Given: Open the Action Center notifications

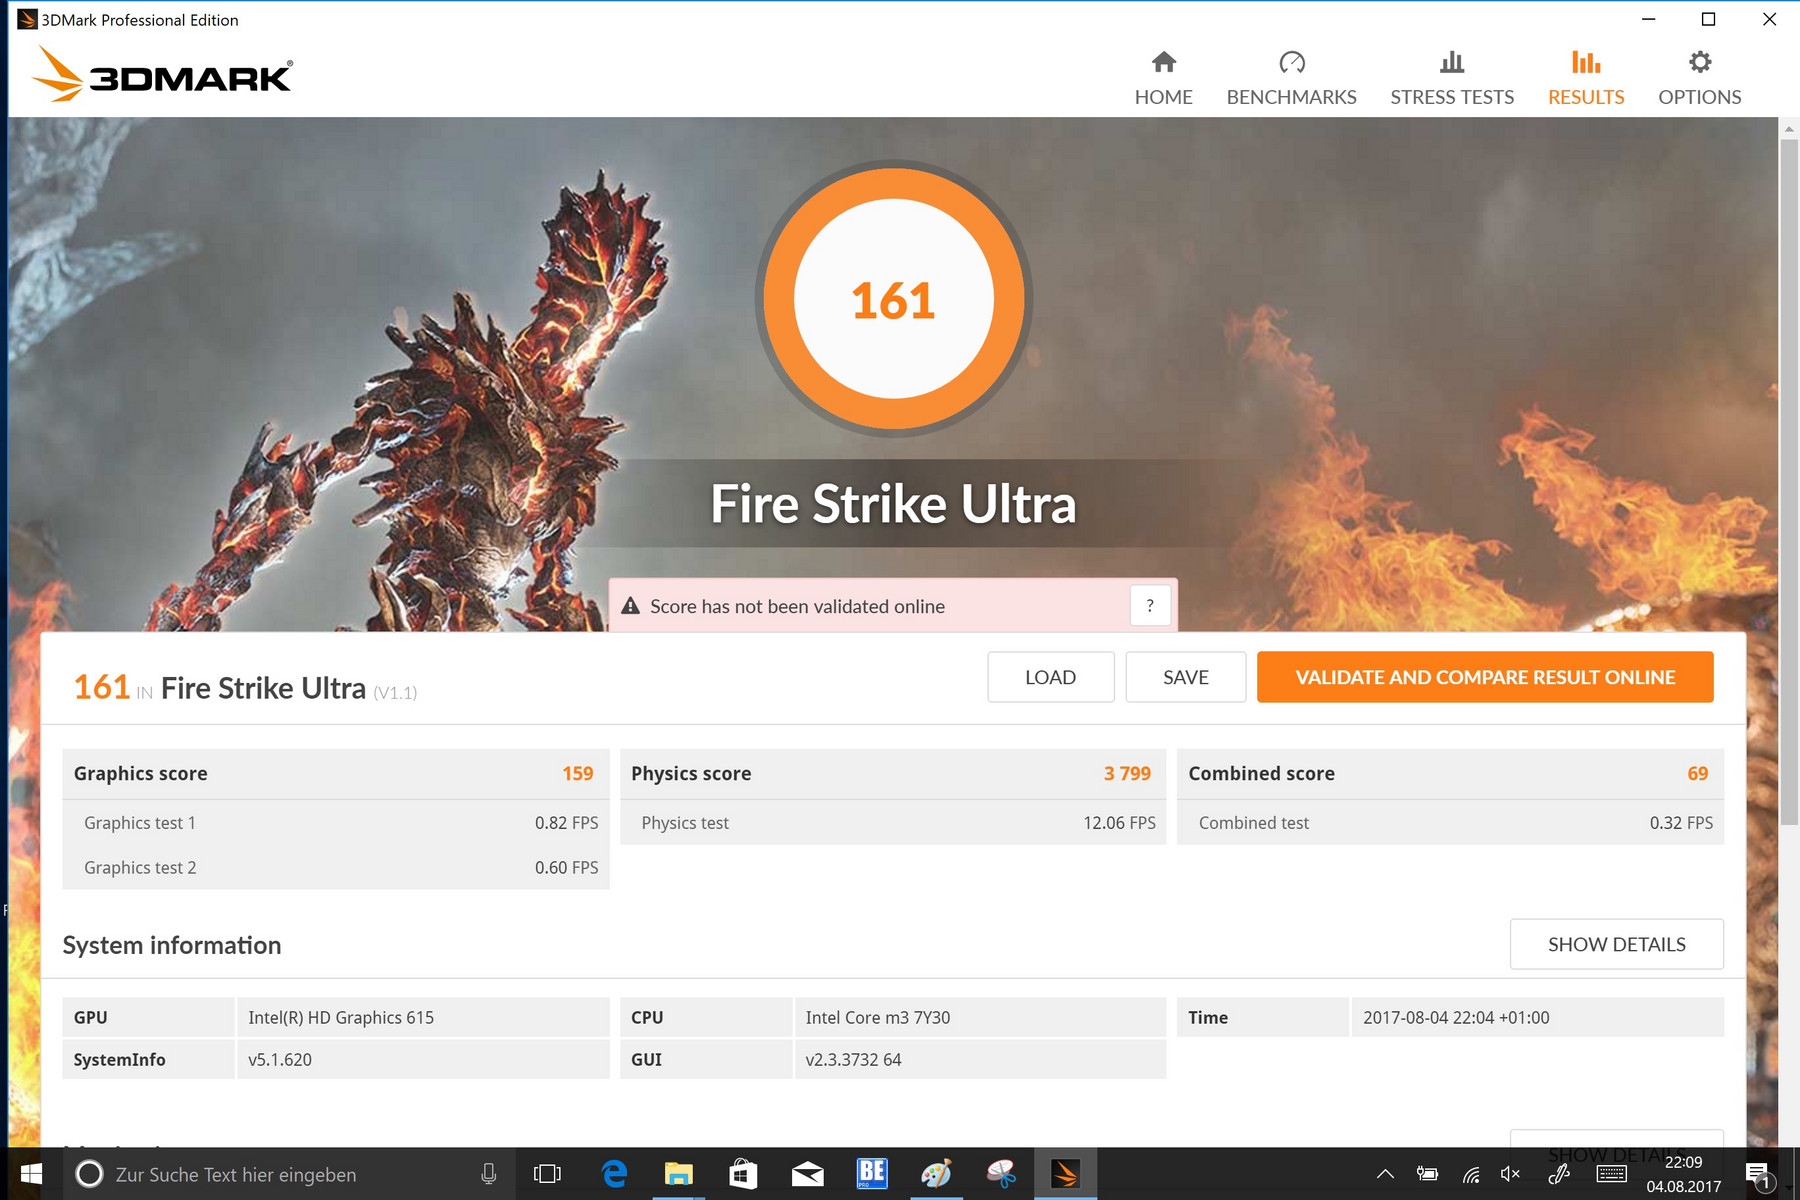Looking at the screenshot, I should click(1758, 1174).
